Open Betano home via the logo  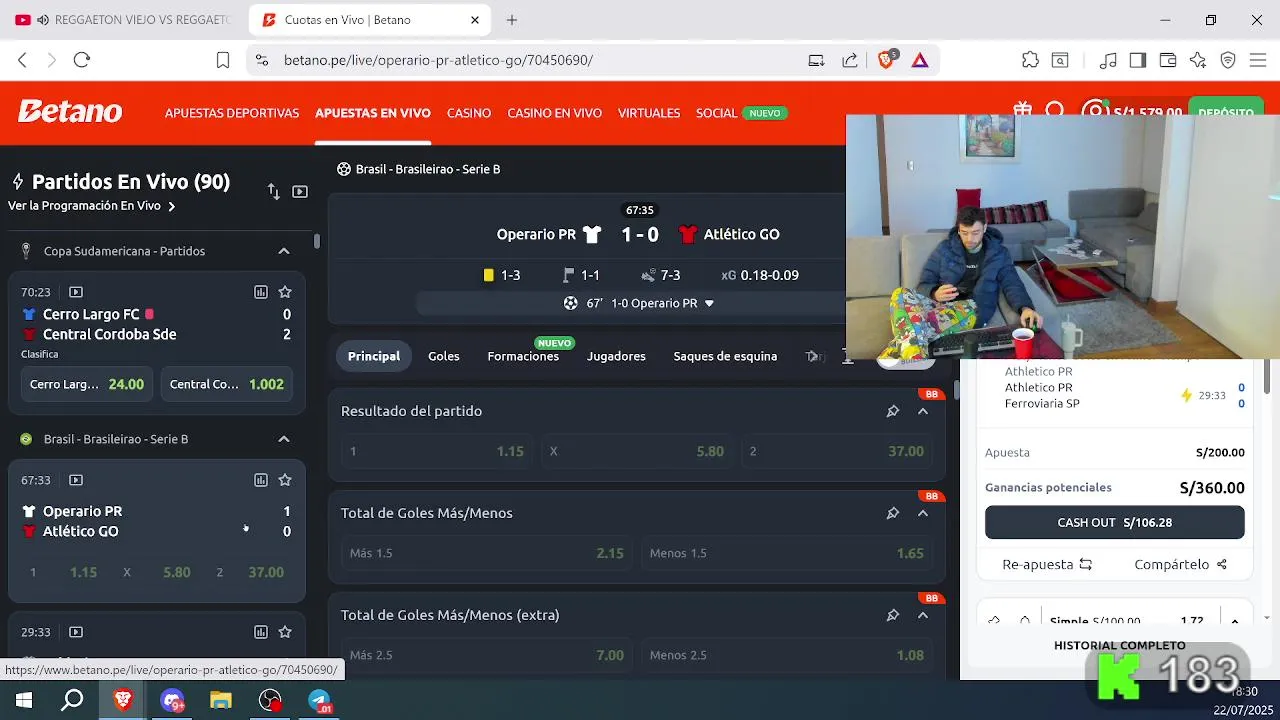pos(70,112)
